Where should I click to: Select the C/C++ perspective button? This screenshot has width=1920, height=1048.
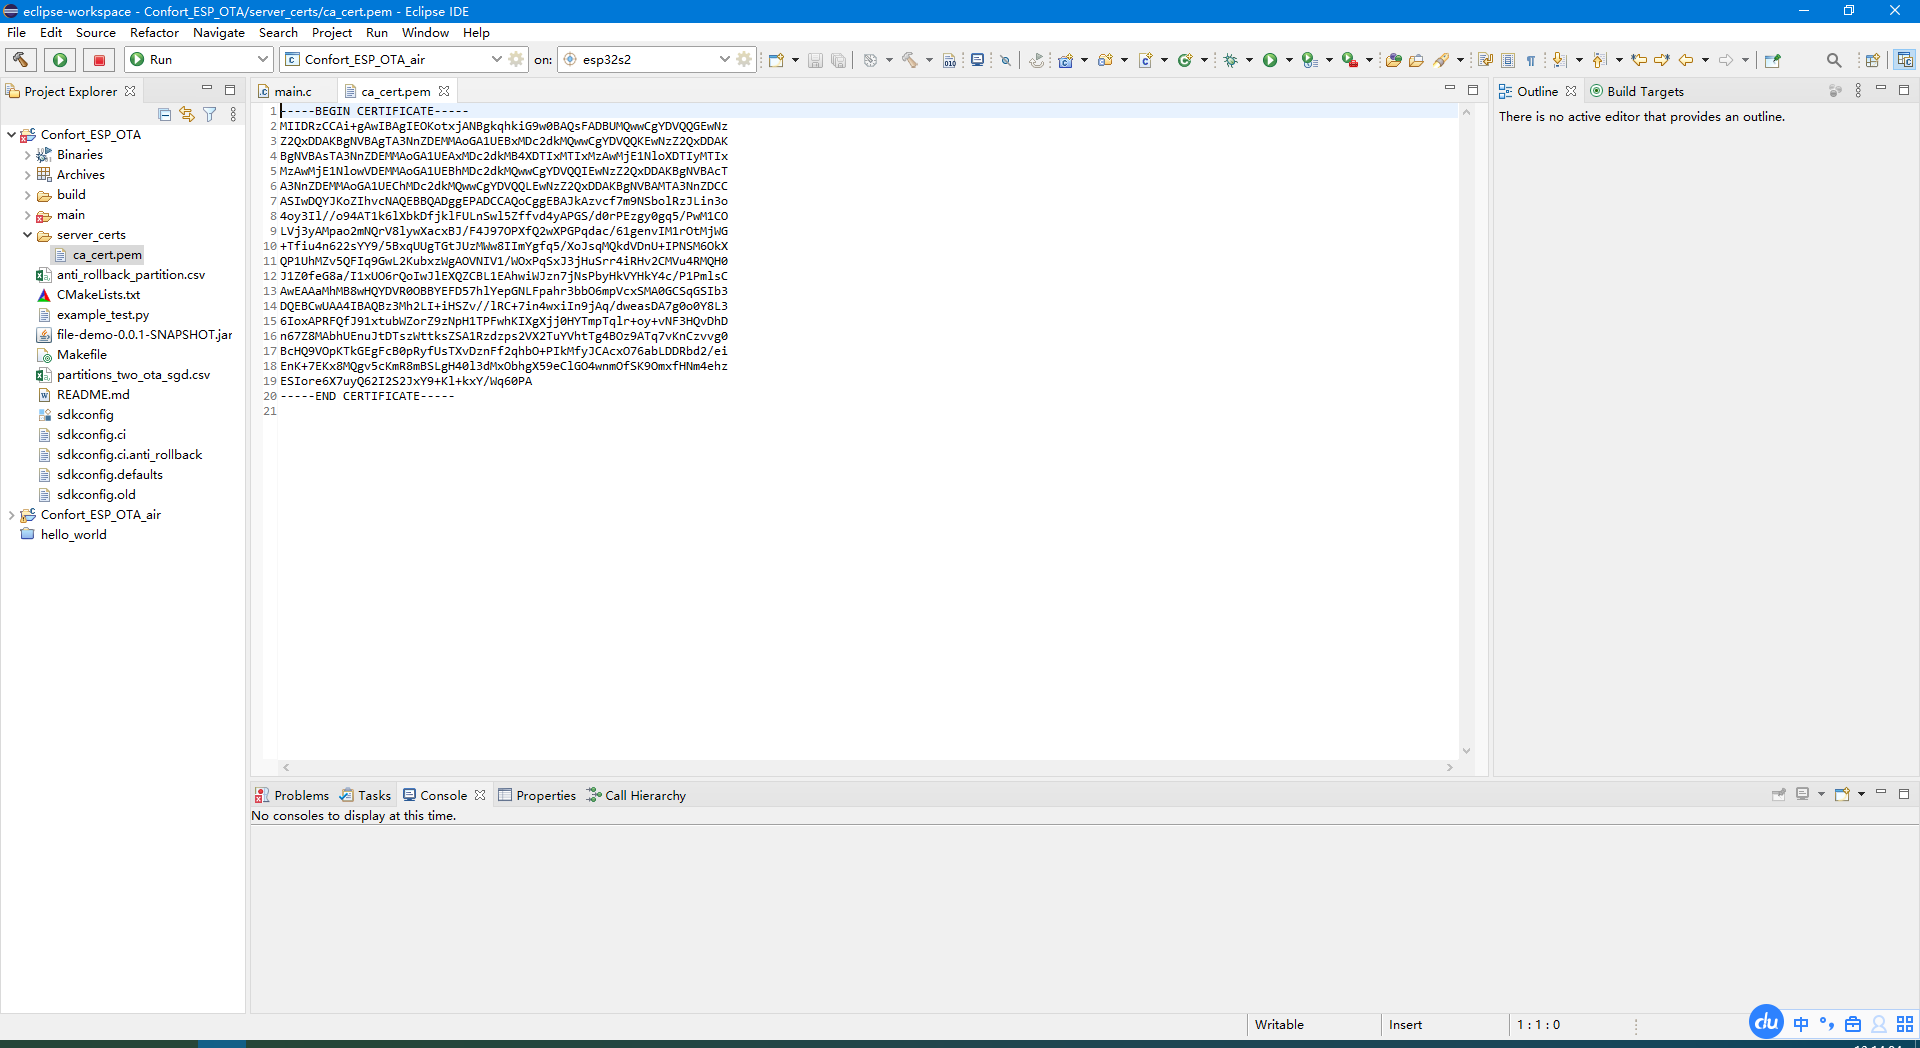[x=1904, y=60]
